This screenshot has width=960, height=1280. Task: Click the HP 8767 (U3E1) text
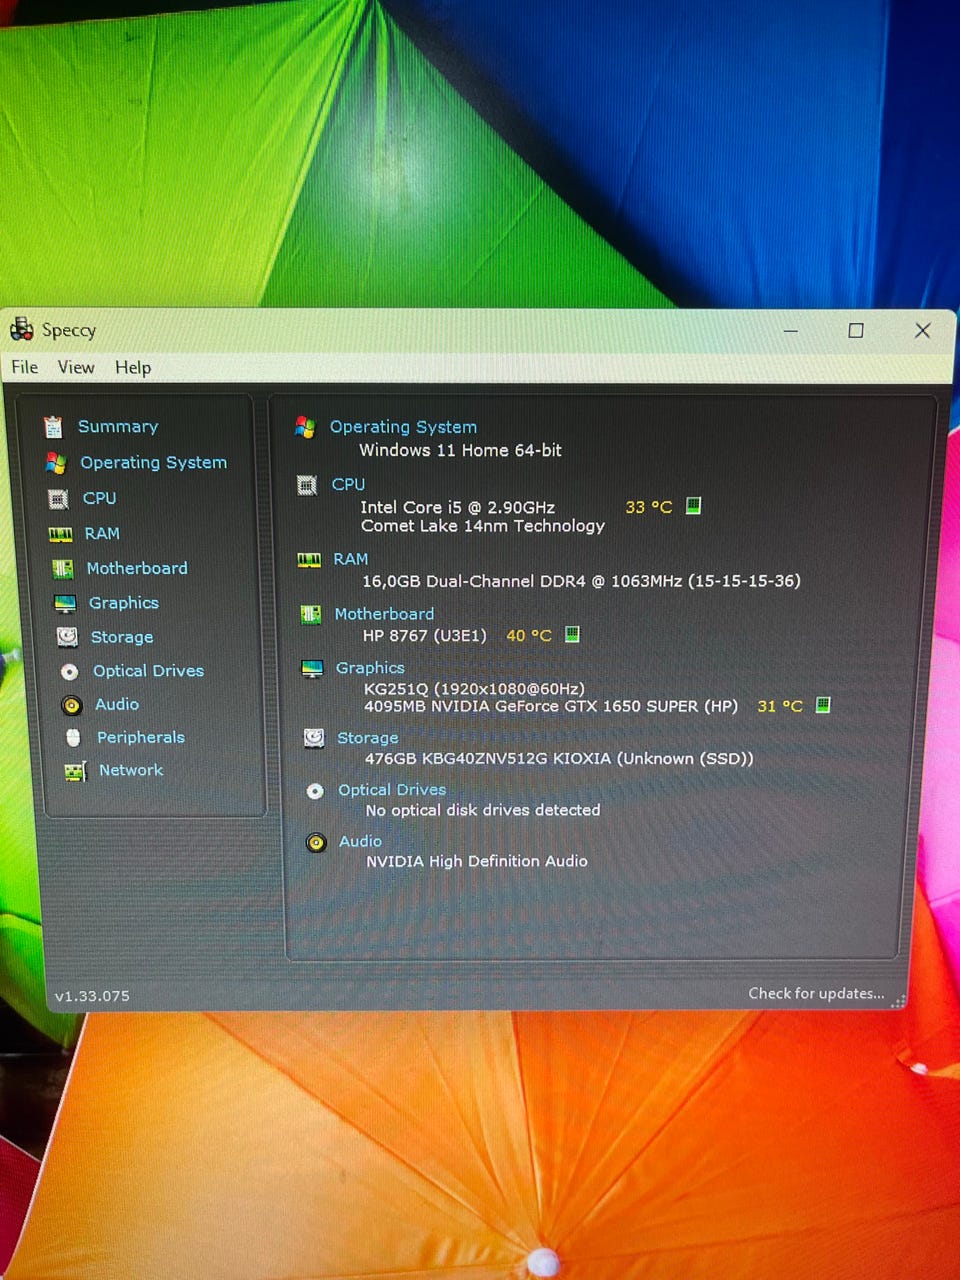pos(425,635)
